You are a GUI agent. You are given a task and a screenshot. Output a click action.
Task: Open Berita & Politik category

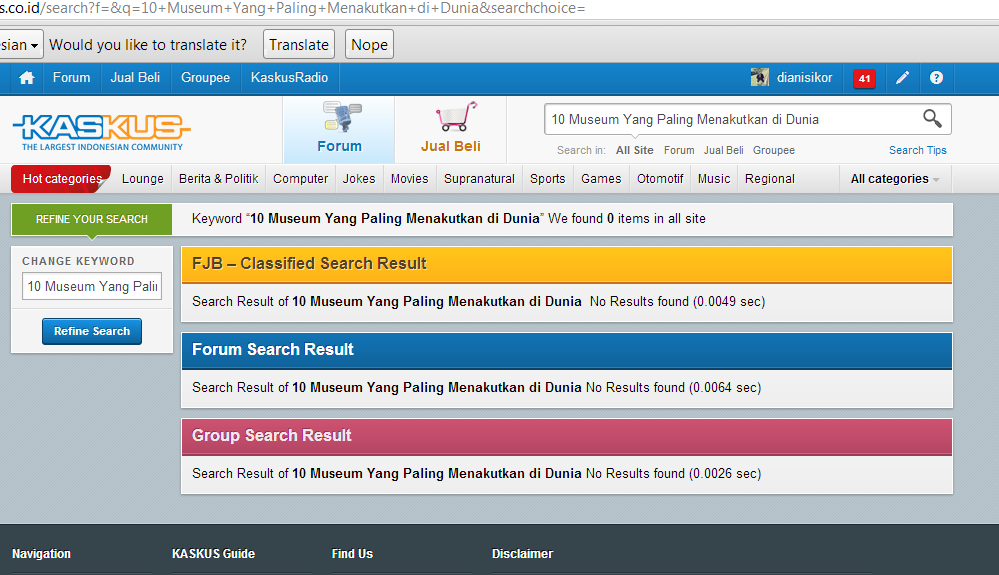[x=219, y=179]
